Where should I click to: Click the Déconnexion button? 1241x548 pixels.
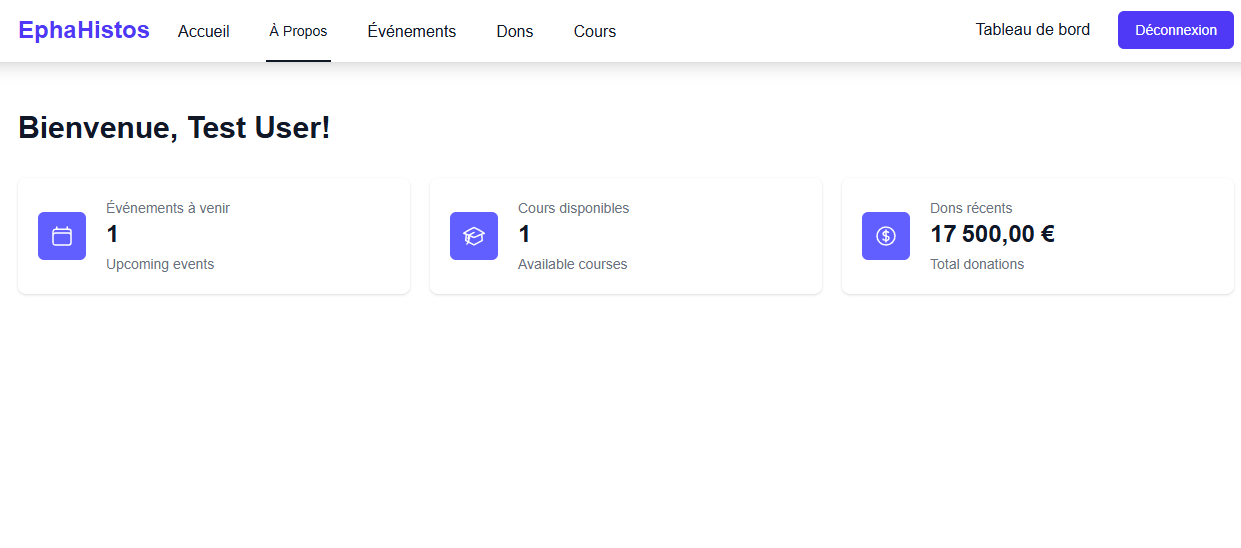(x=1176, y=30)
